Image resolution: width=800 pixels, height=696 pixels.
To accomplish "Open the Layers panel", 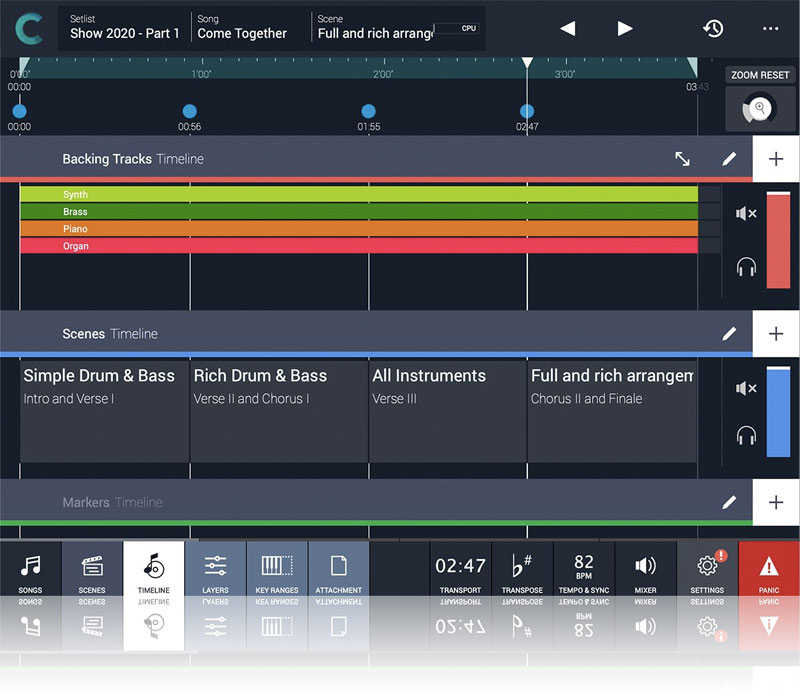I will [x=215, y=573].
